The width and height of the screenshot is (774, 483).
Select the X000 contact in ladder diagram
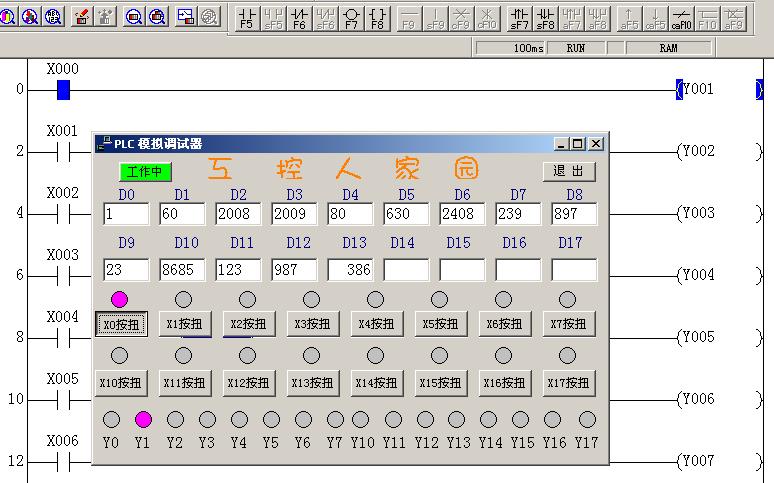63,91
